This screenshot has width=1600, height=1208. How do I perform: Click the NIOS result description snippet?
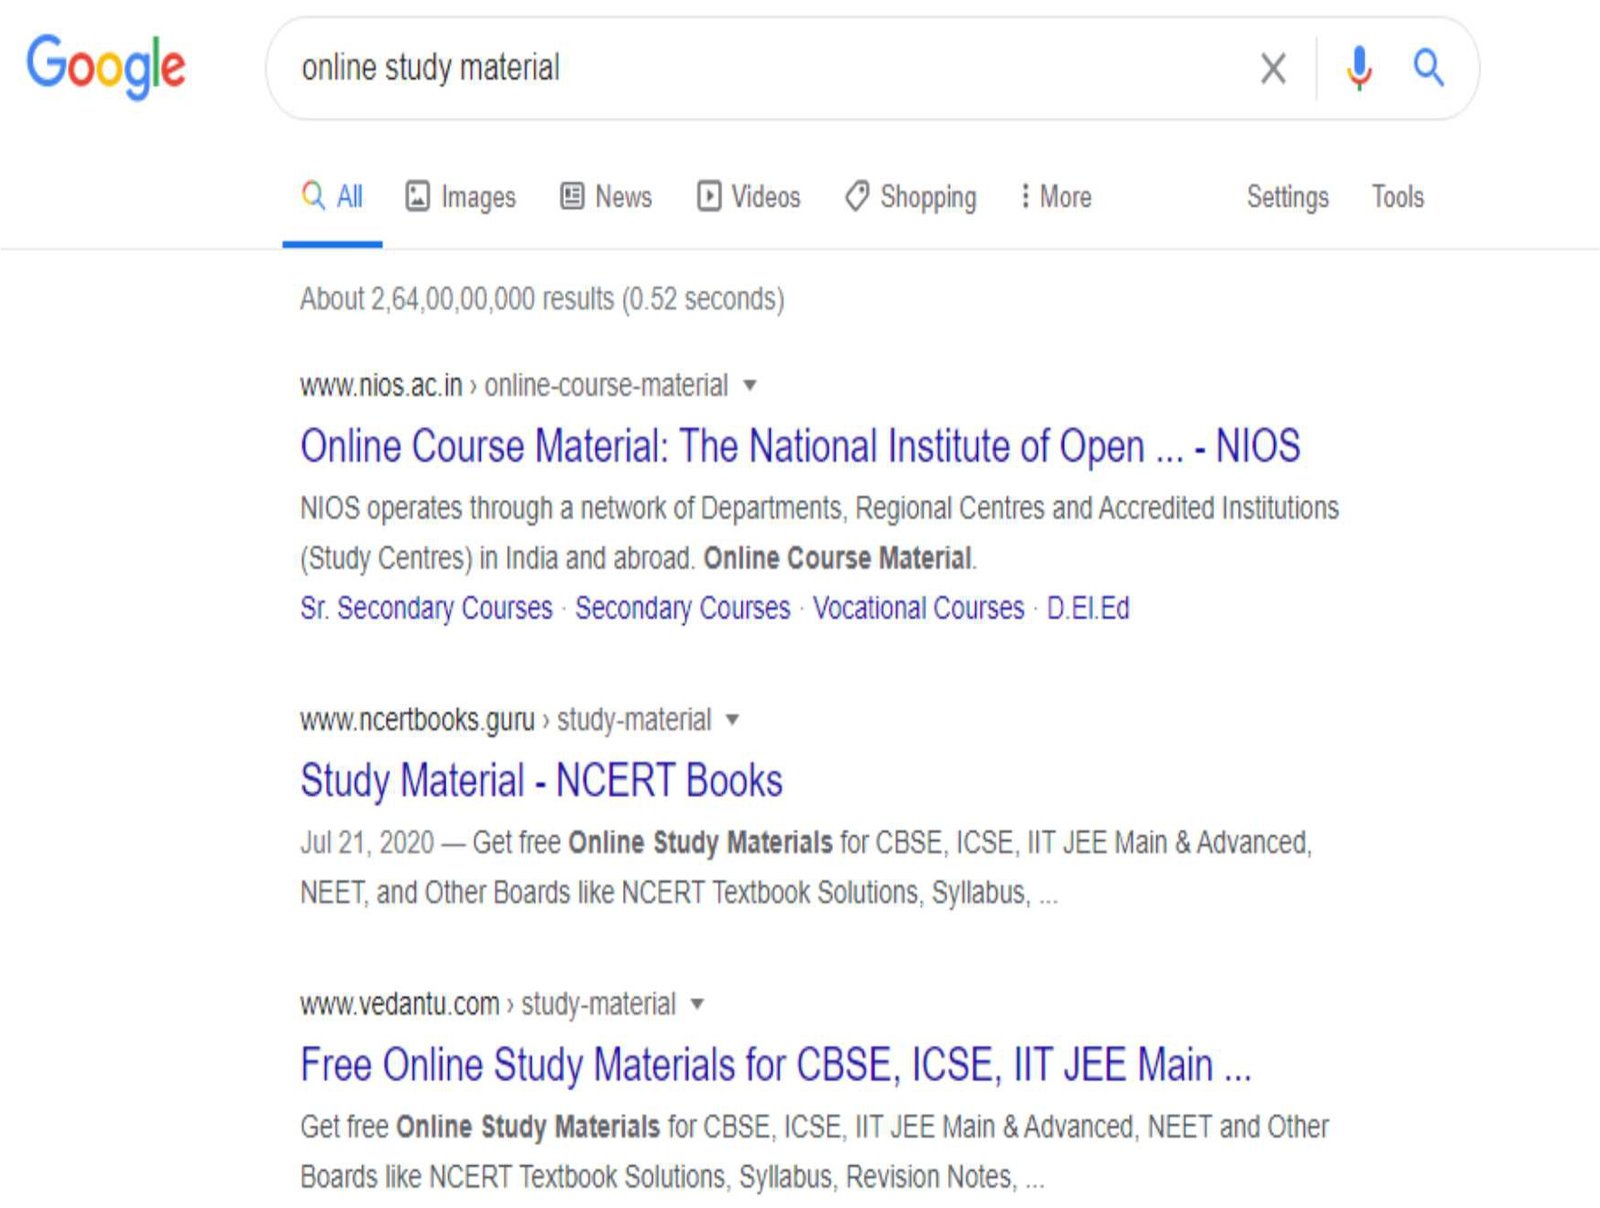coord(820,533)
